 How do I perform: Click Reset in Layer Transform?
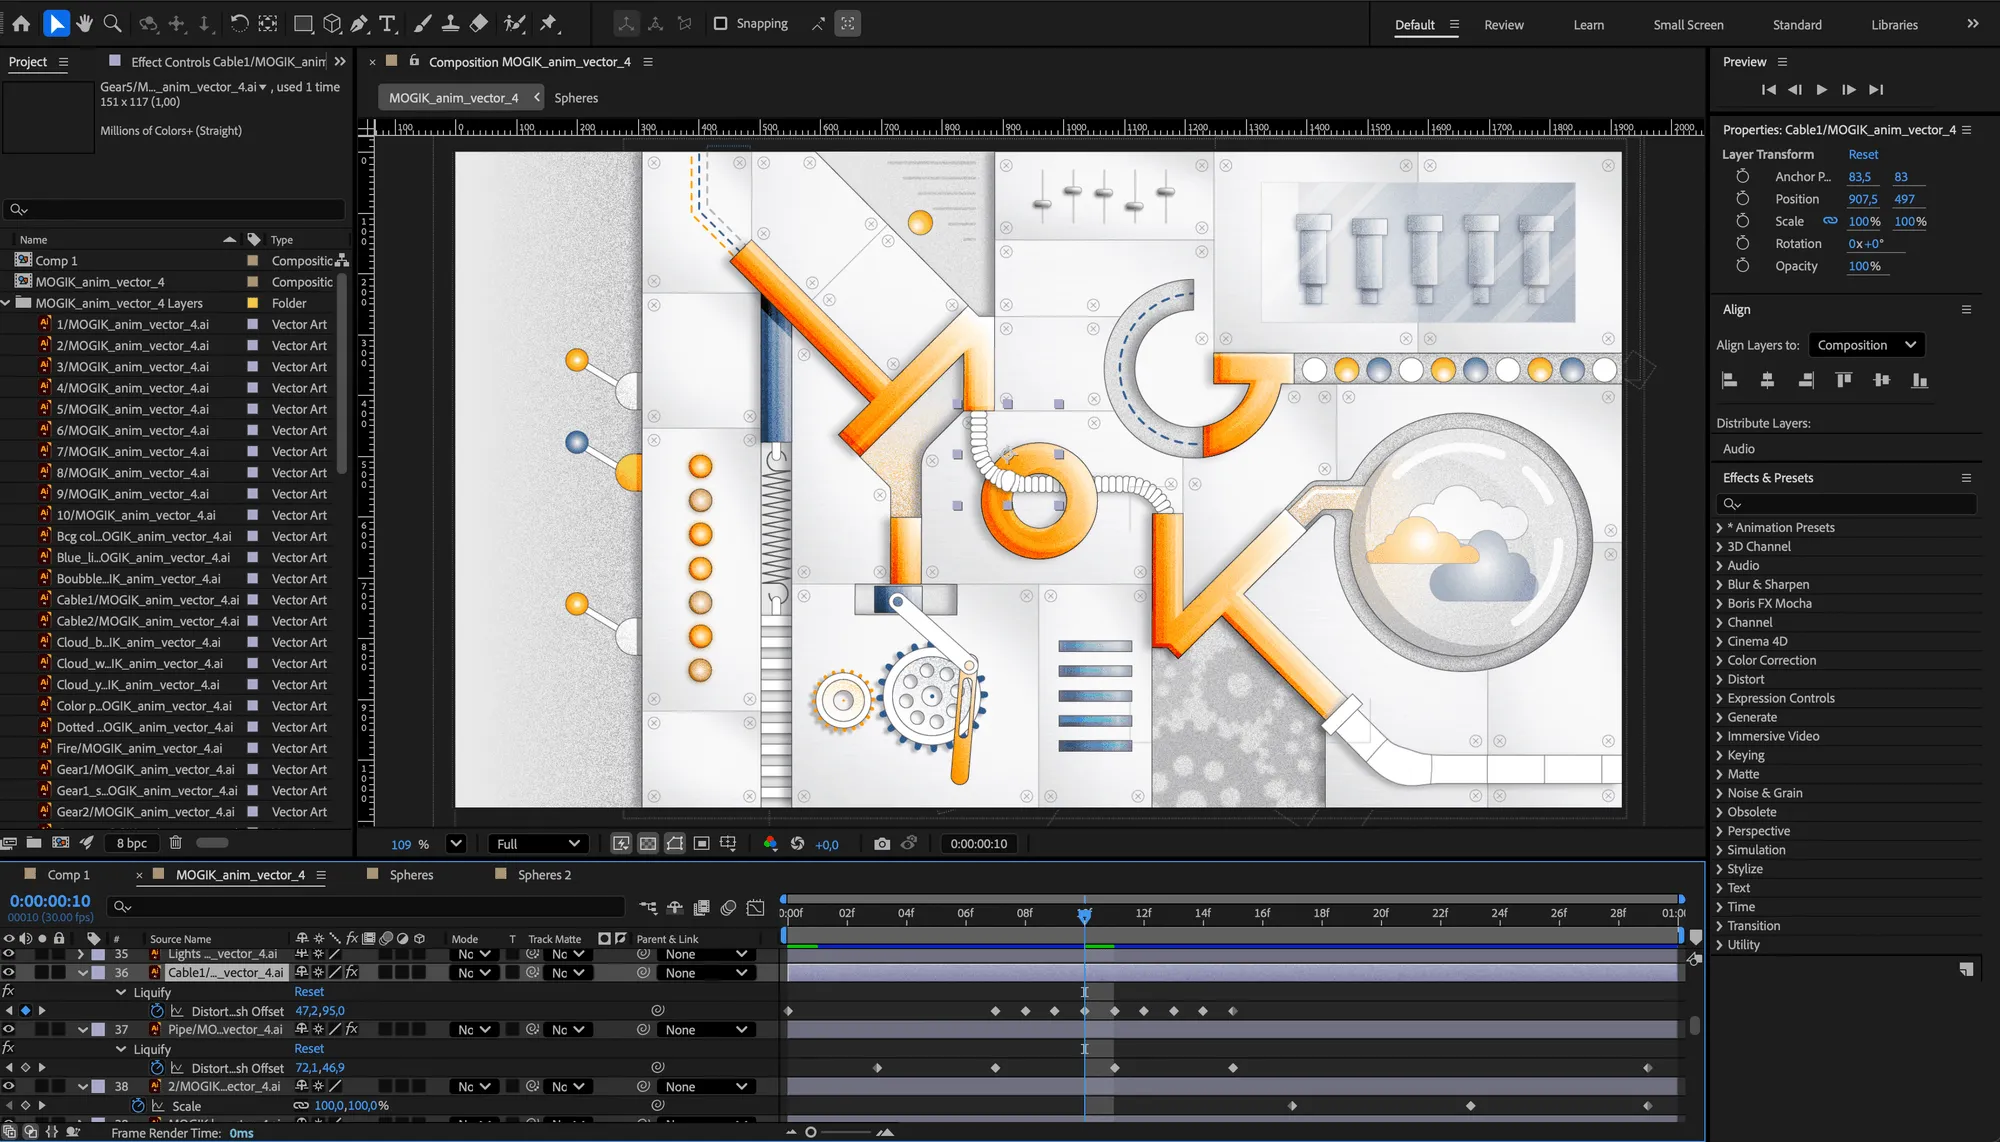click(x=1863, y=155)
